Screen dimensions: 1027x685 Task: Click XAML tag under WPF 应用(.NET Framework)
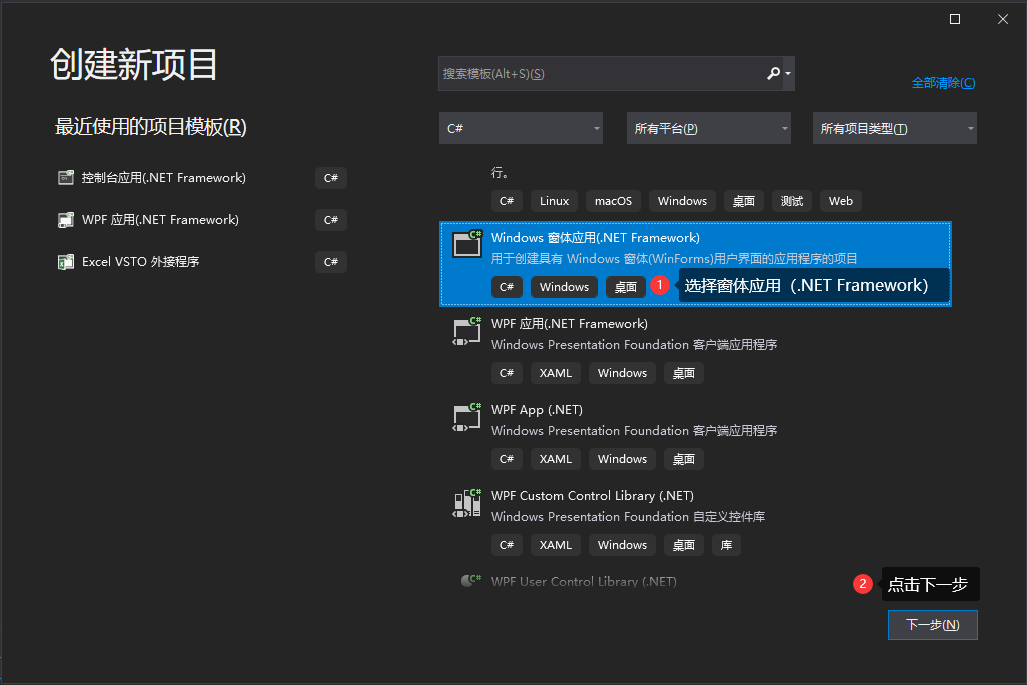[x=555, y=373]
